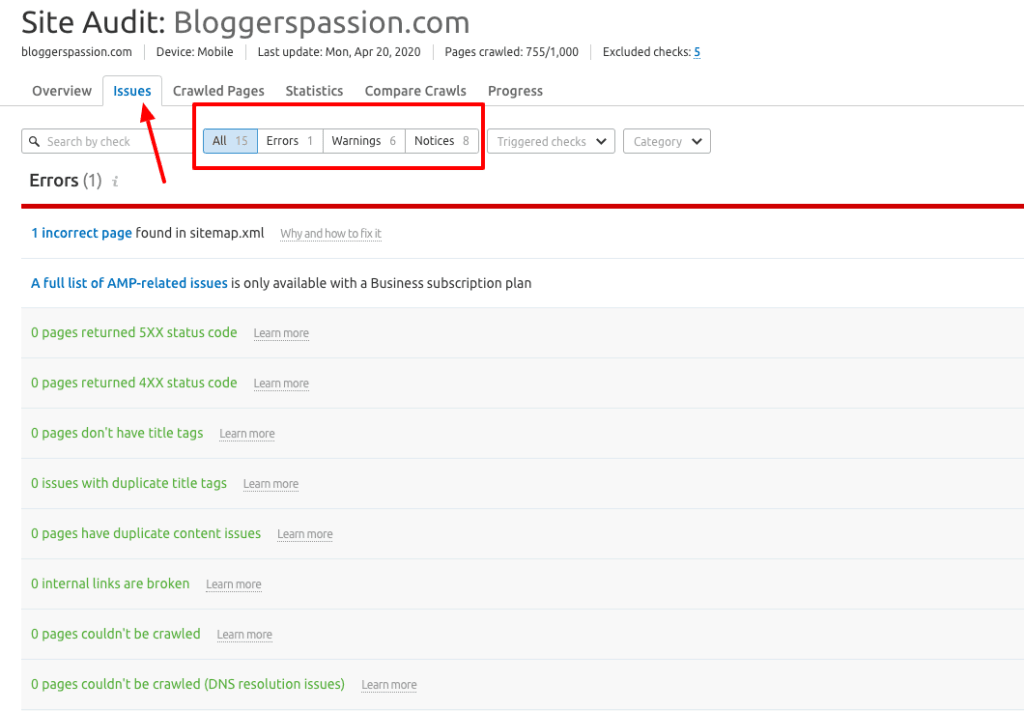
Task: Click 0 pages returned 5XX status code
Action: (x=134, y=332)
